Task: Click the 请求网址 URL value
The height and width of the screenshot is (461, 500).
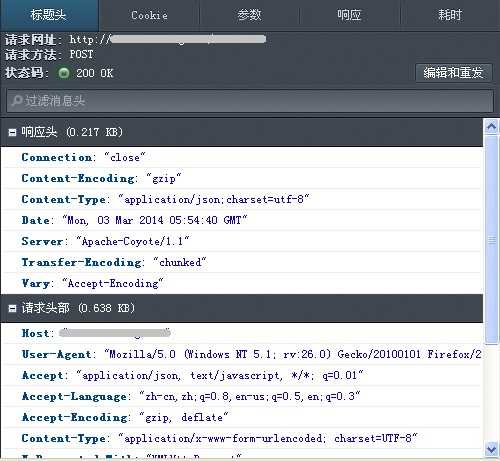Action: coord(168,39)
